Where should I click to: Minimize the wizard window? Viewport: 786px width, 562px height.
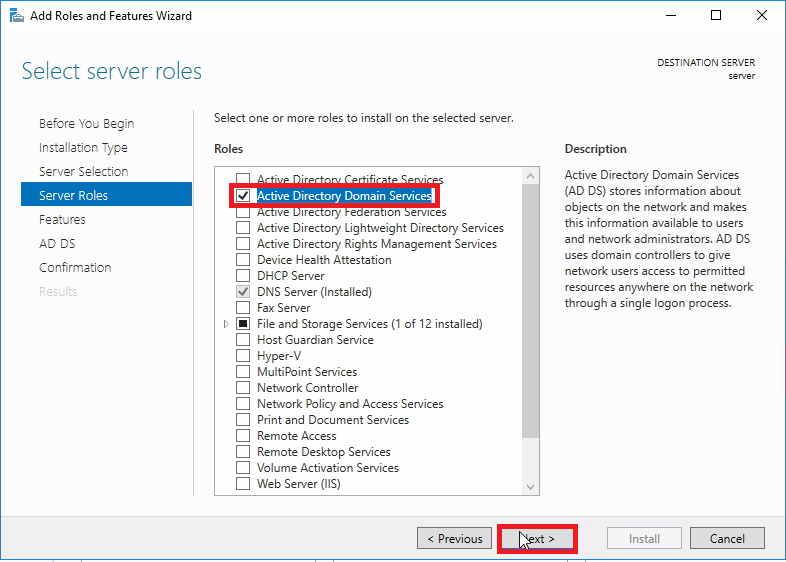pos(671,16)
